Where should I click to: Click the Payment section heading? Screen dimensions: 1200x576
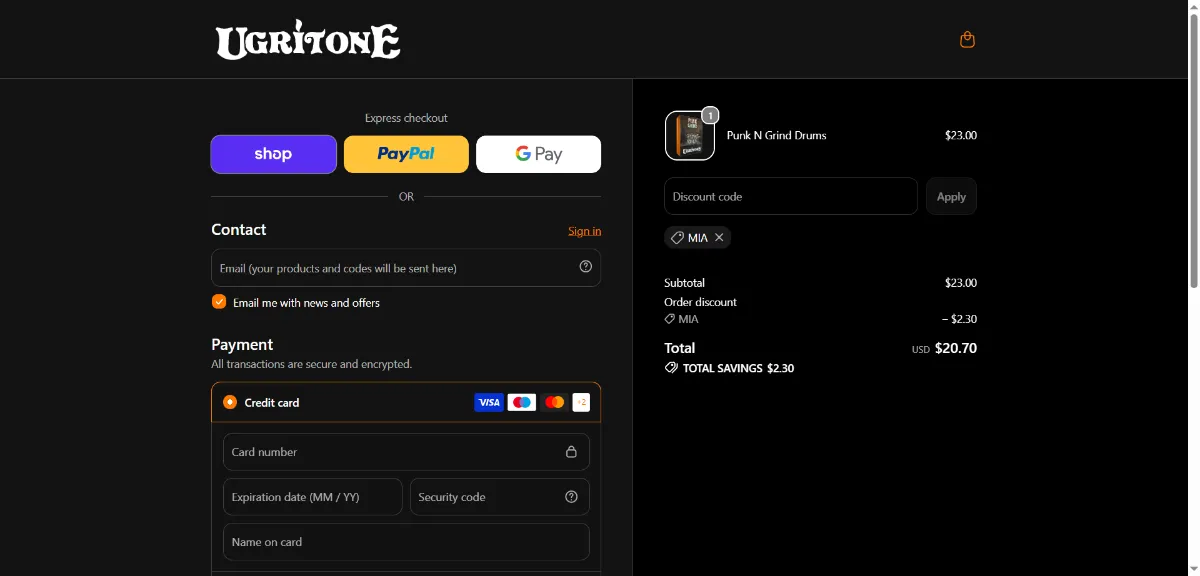(242, 344)
